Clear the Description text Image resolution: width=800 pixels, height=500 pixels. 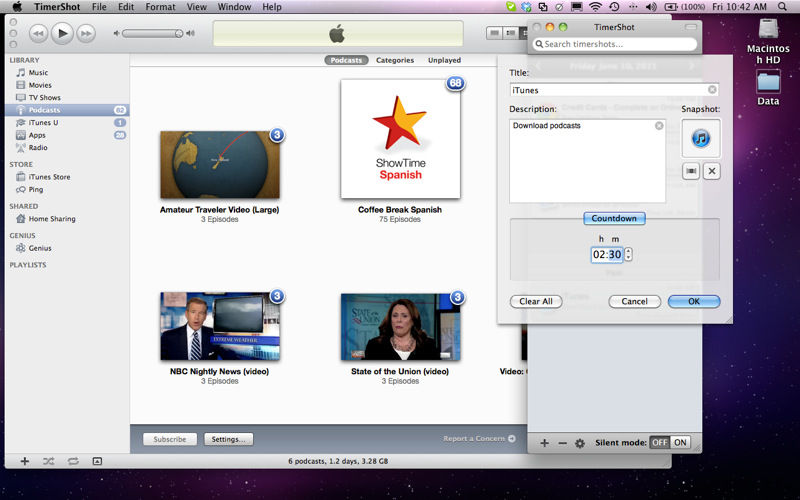659,126
